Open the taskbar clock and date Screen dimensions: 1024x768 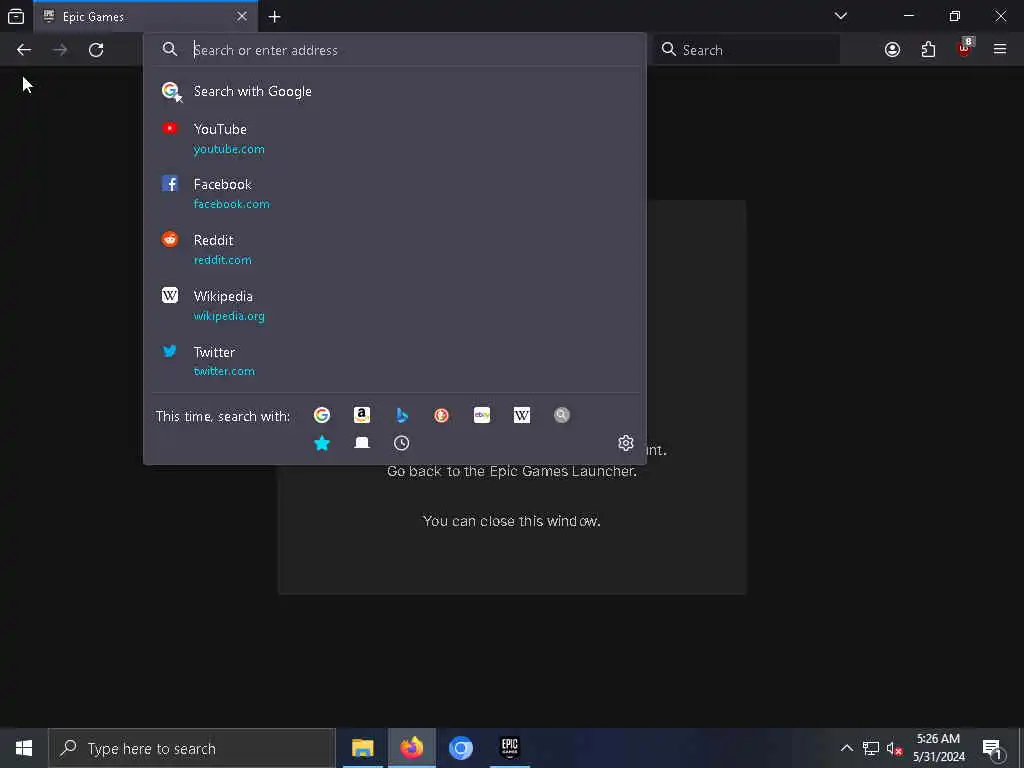(938, 748)
